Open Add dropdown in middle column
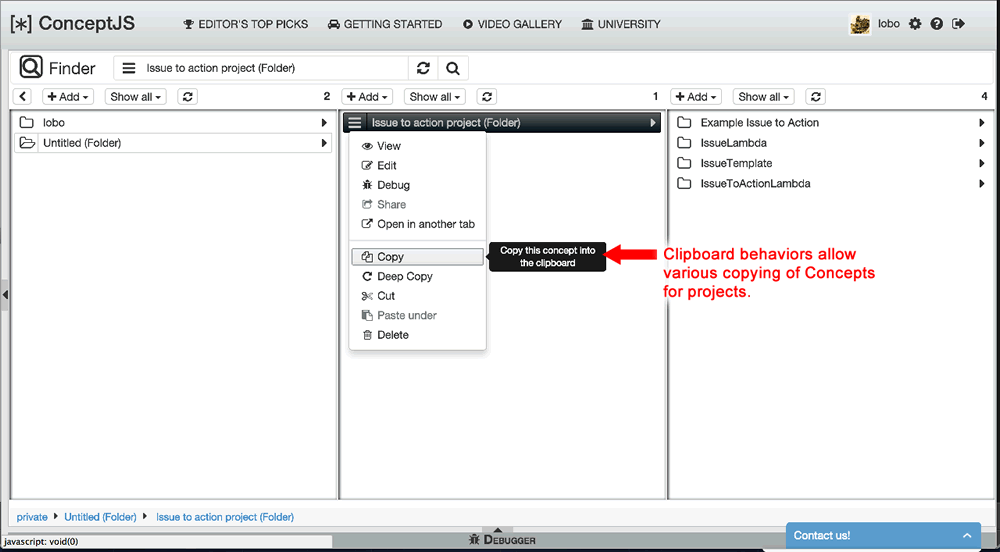Viewport: 1000px width, 552px height. pos(367,97)
